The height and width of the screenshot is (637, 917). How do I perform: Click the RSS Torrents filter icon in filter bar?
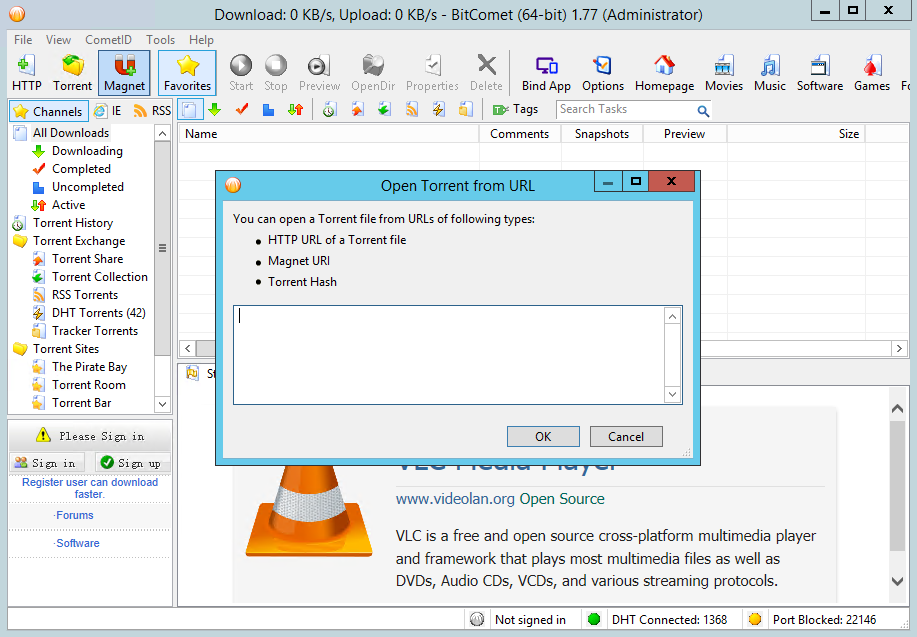coord(412,109)
